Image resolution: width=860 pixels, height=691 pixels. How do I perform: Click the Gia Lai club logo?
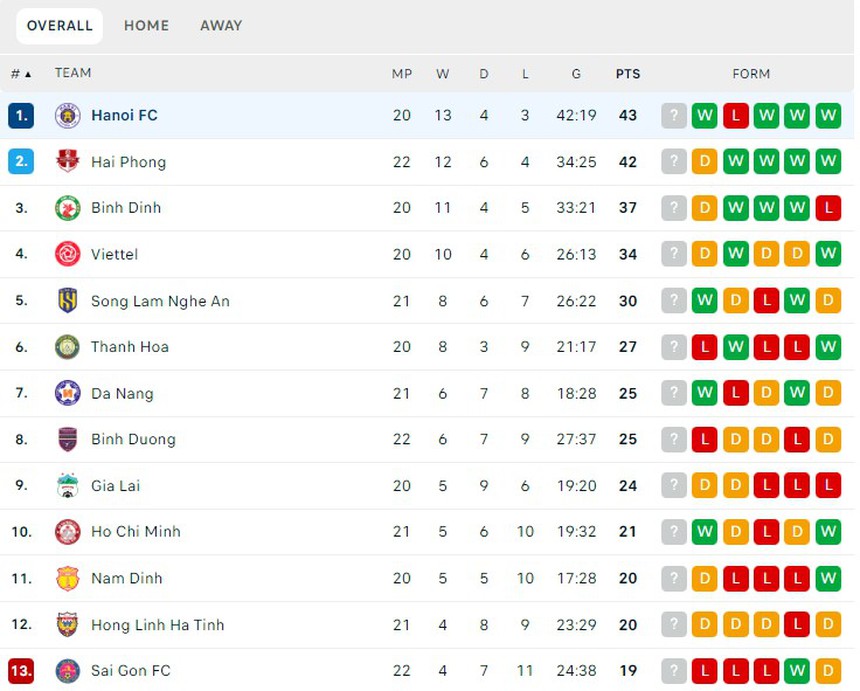(66, 485)
